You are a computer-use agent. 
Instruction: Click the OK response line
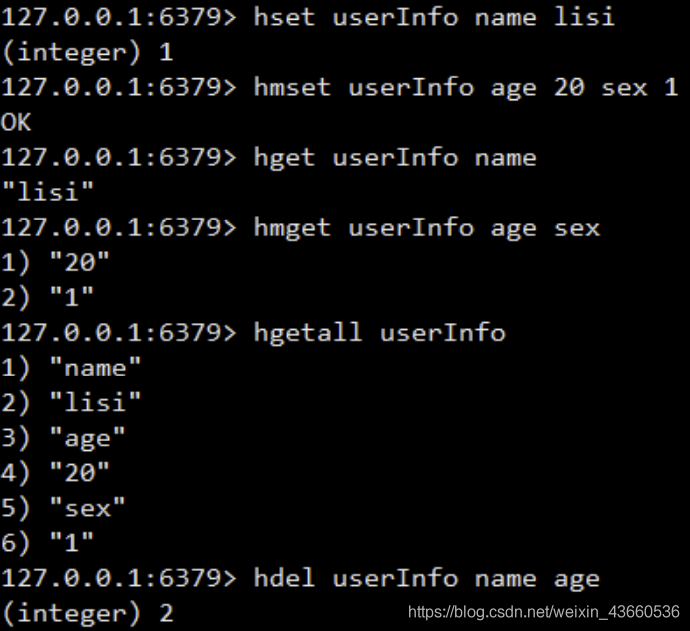point(16,122)
